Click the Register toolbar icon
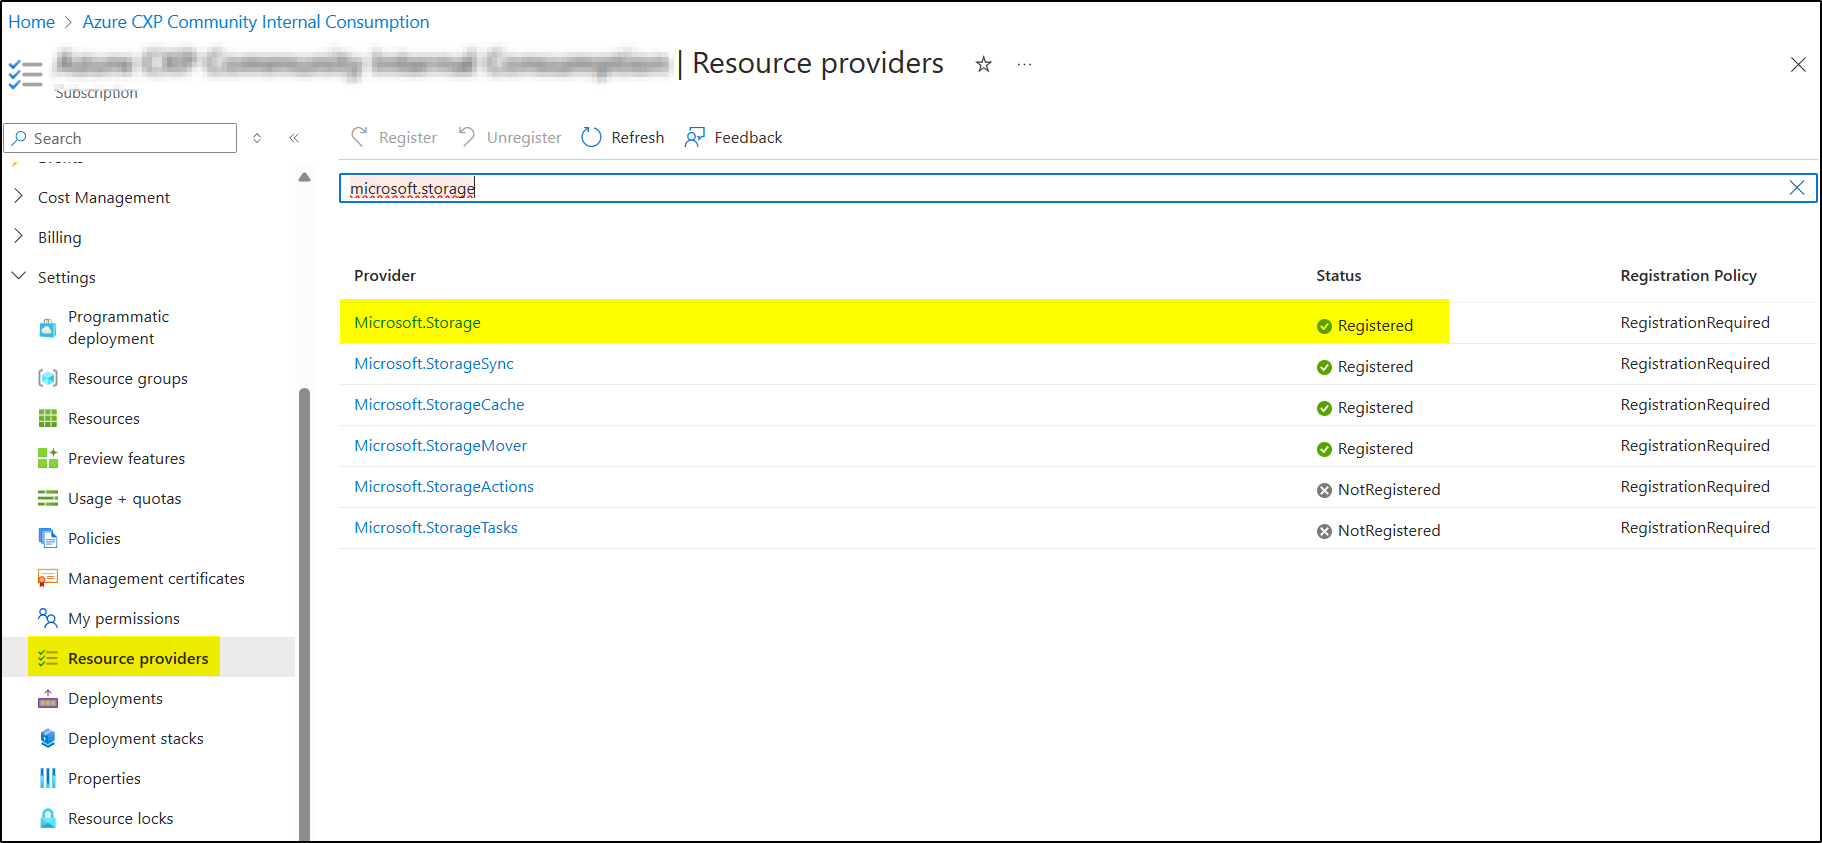Screen dimensions: 1822x843 [x=360, y=137]
